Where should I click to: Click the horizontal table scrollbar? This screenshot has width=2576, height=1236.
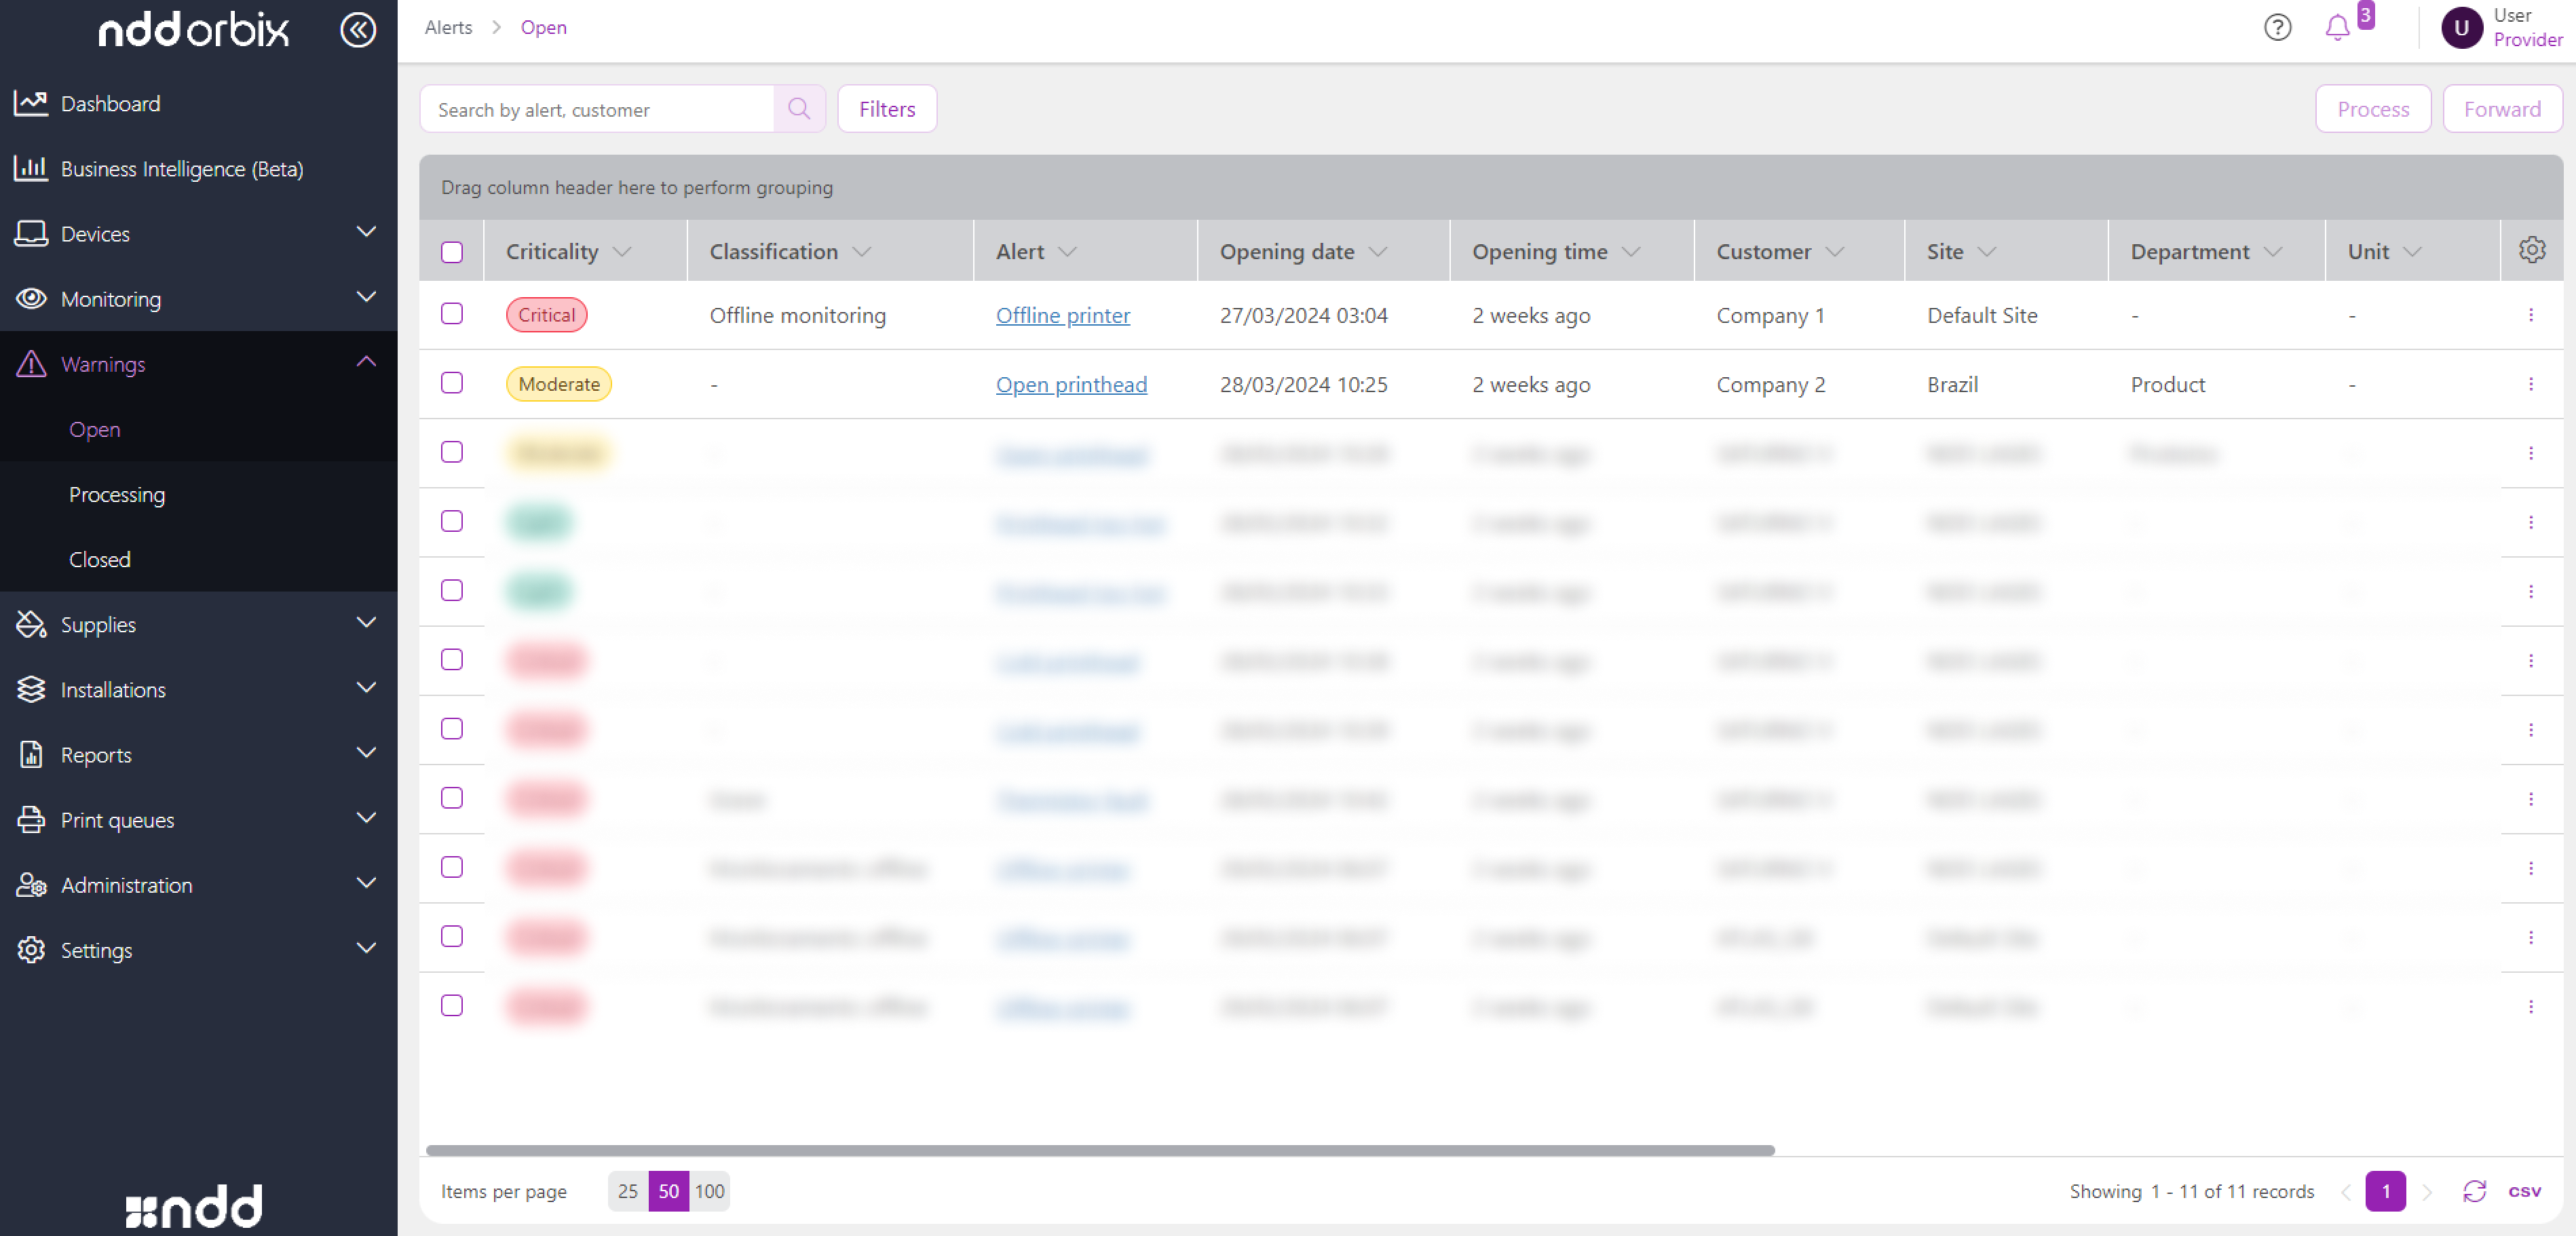1100,1150
